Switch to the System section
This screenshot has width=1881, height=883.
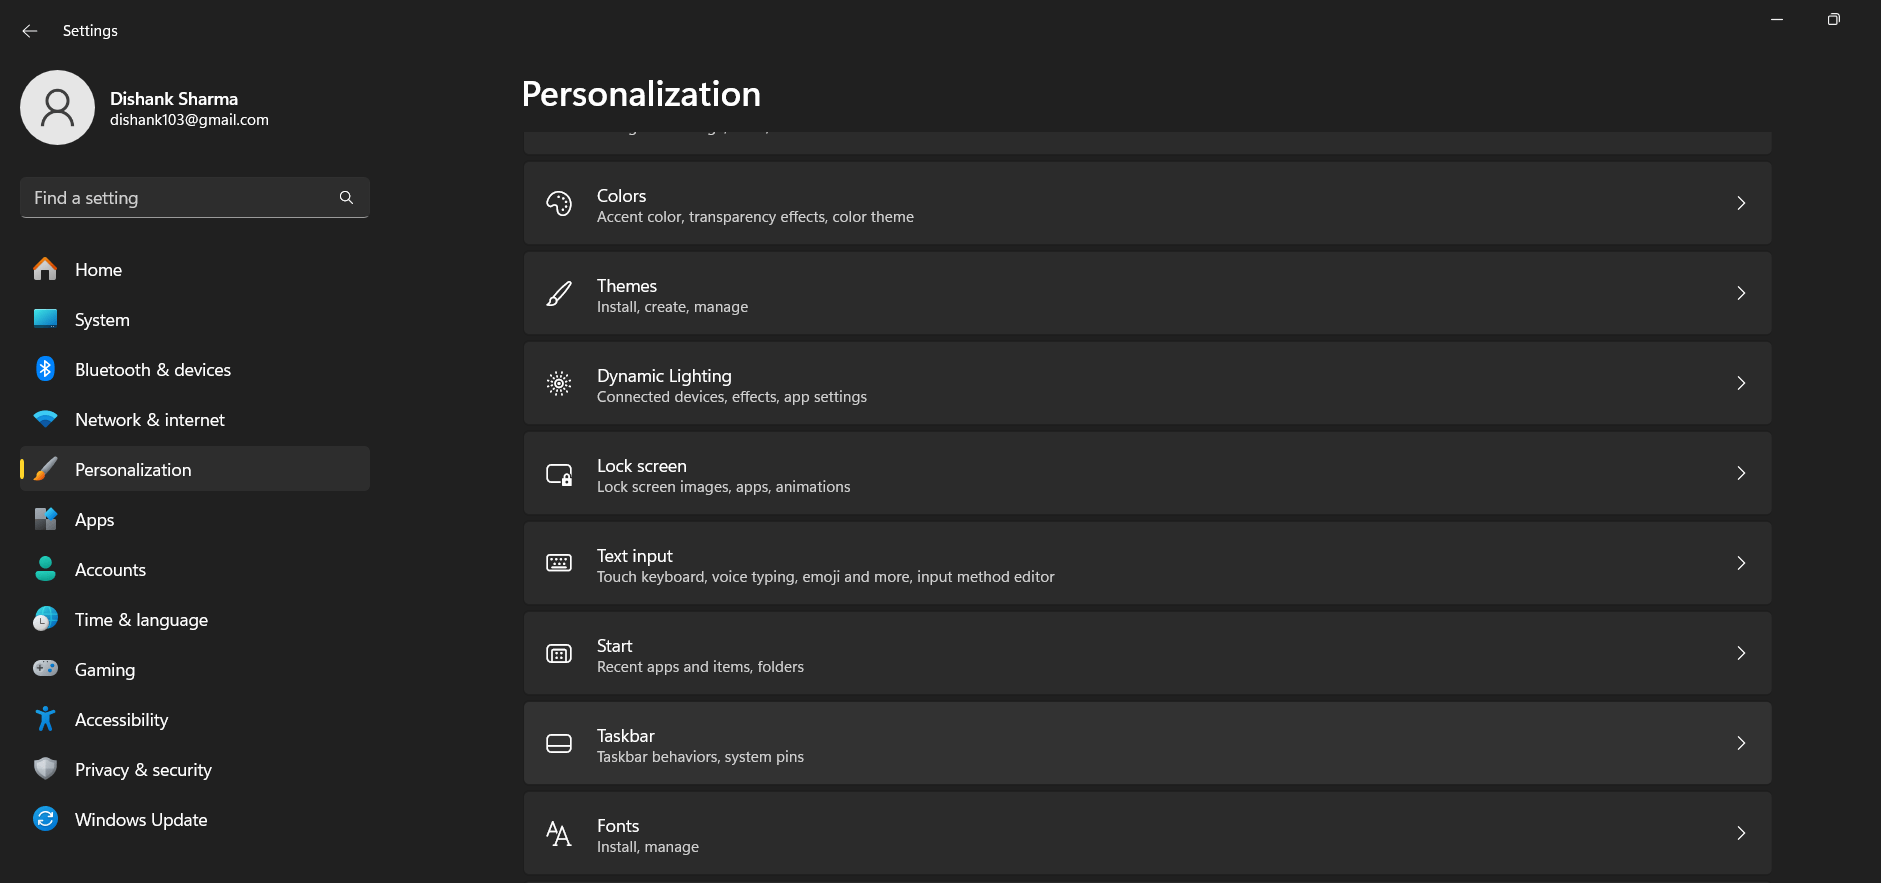pyautogui.click(x=102, y=319)
